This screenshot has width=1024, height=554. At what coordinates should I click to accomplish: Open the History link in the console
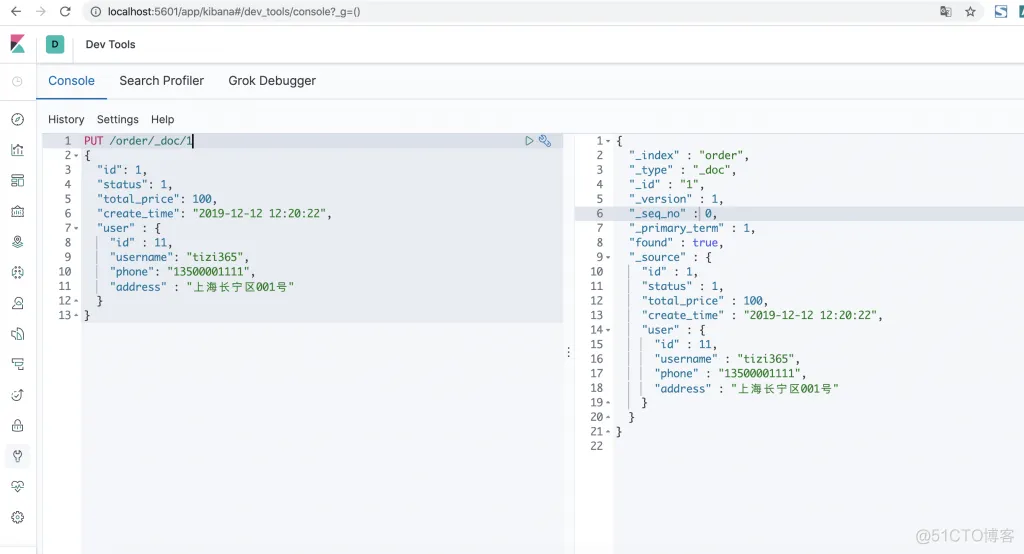point(66,119)
